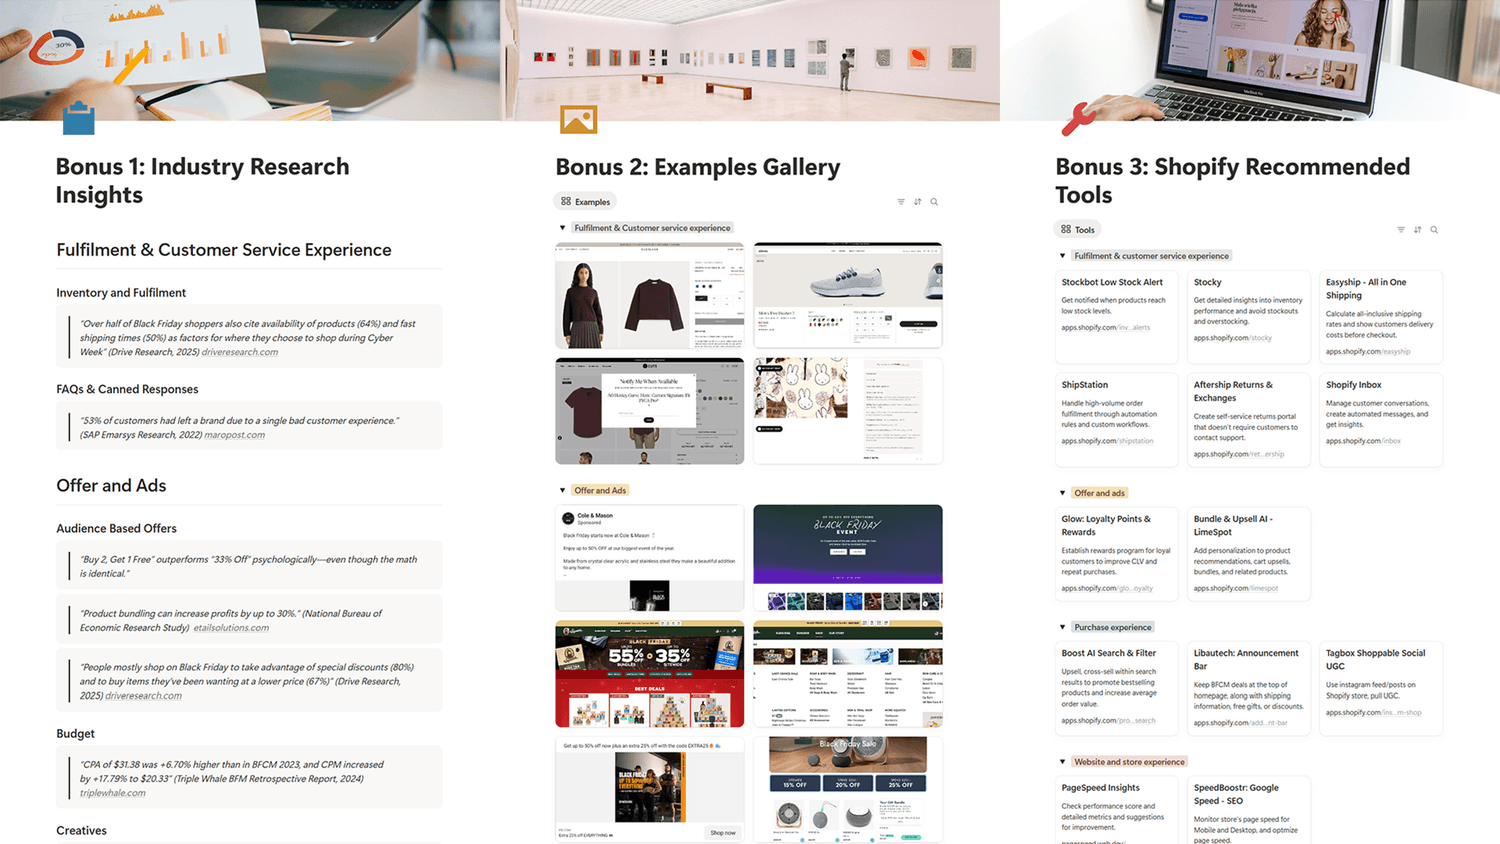The height and width of the screenshot is (844, 1500).
Task: Open filter icon in Examples gallery toolbar
Action: click(x=901, y=202)
